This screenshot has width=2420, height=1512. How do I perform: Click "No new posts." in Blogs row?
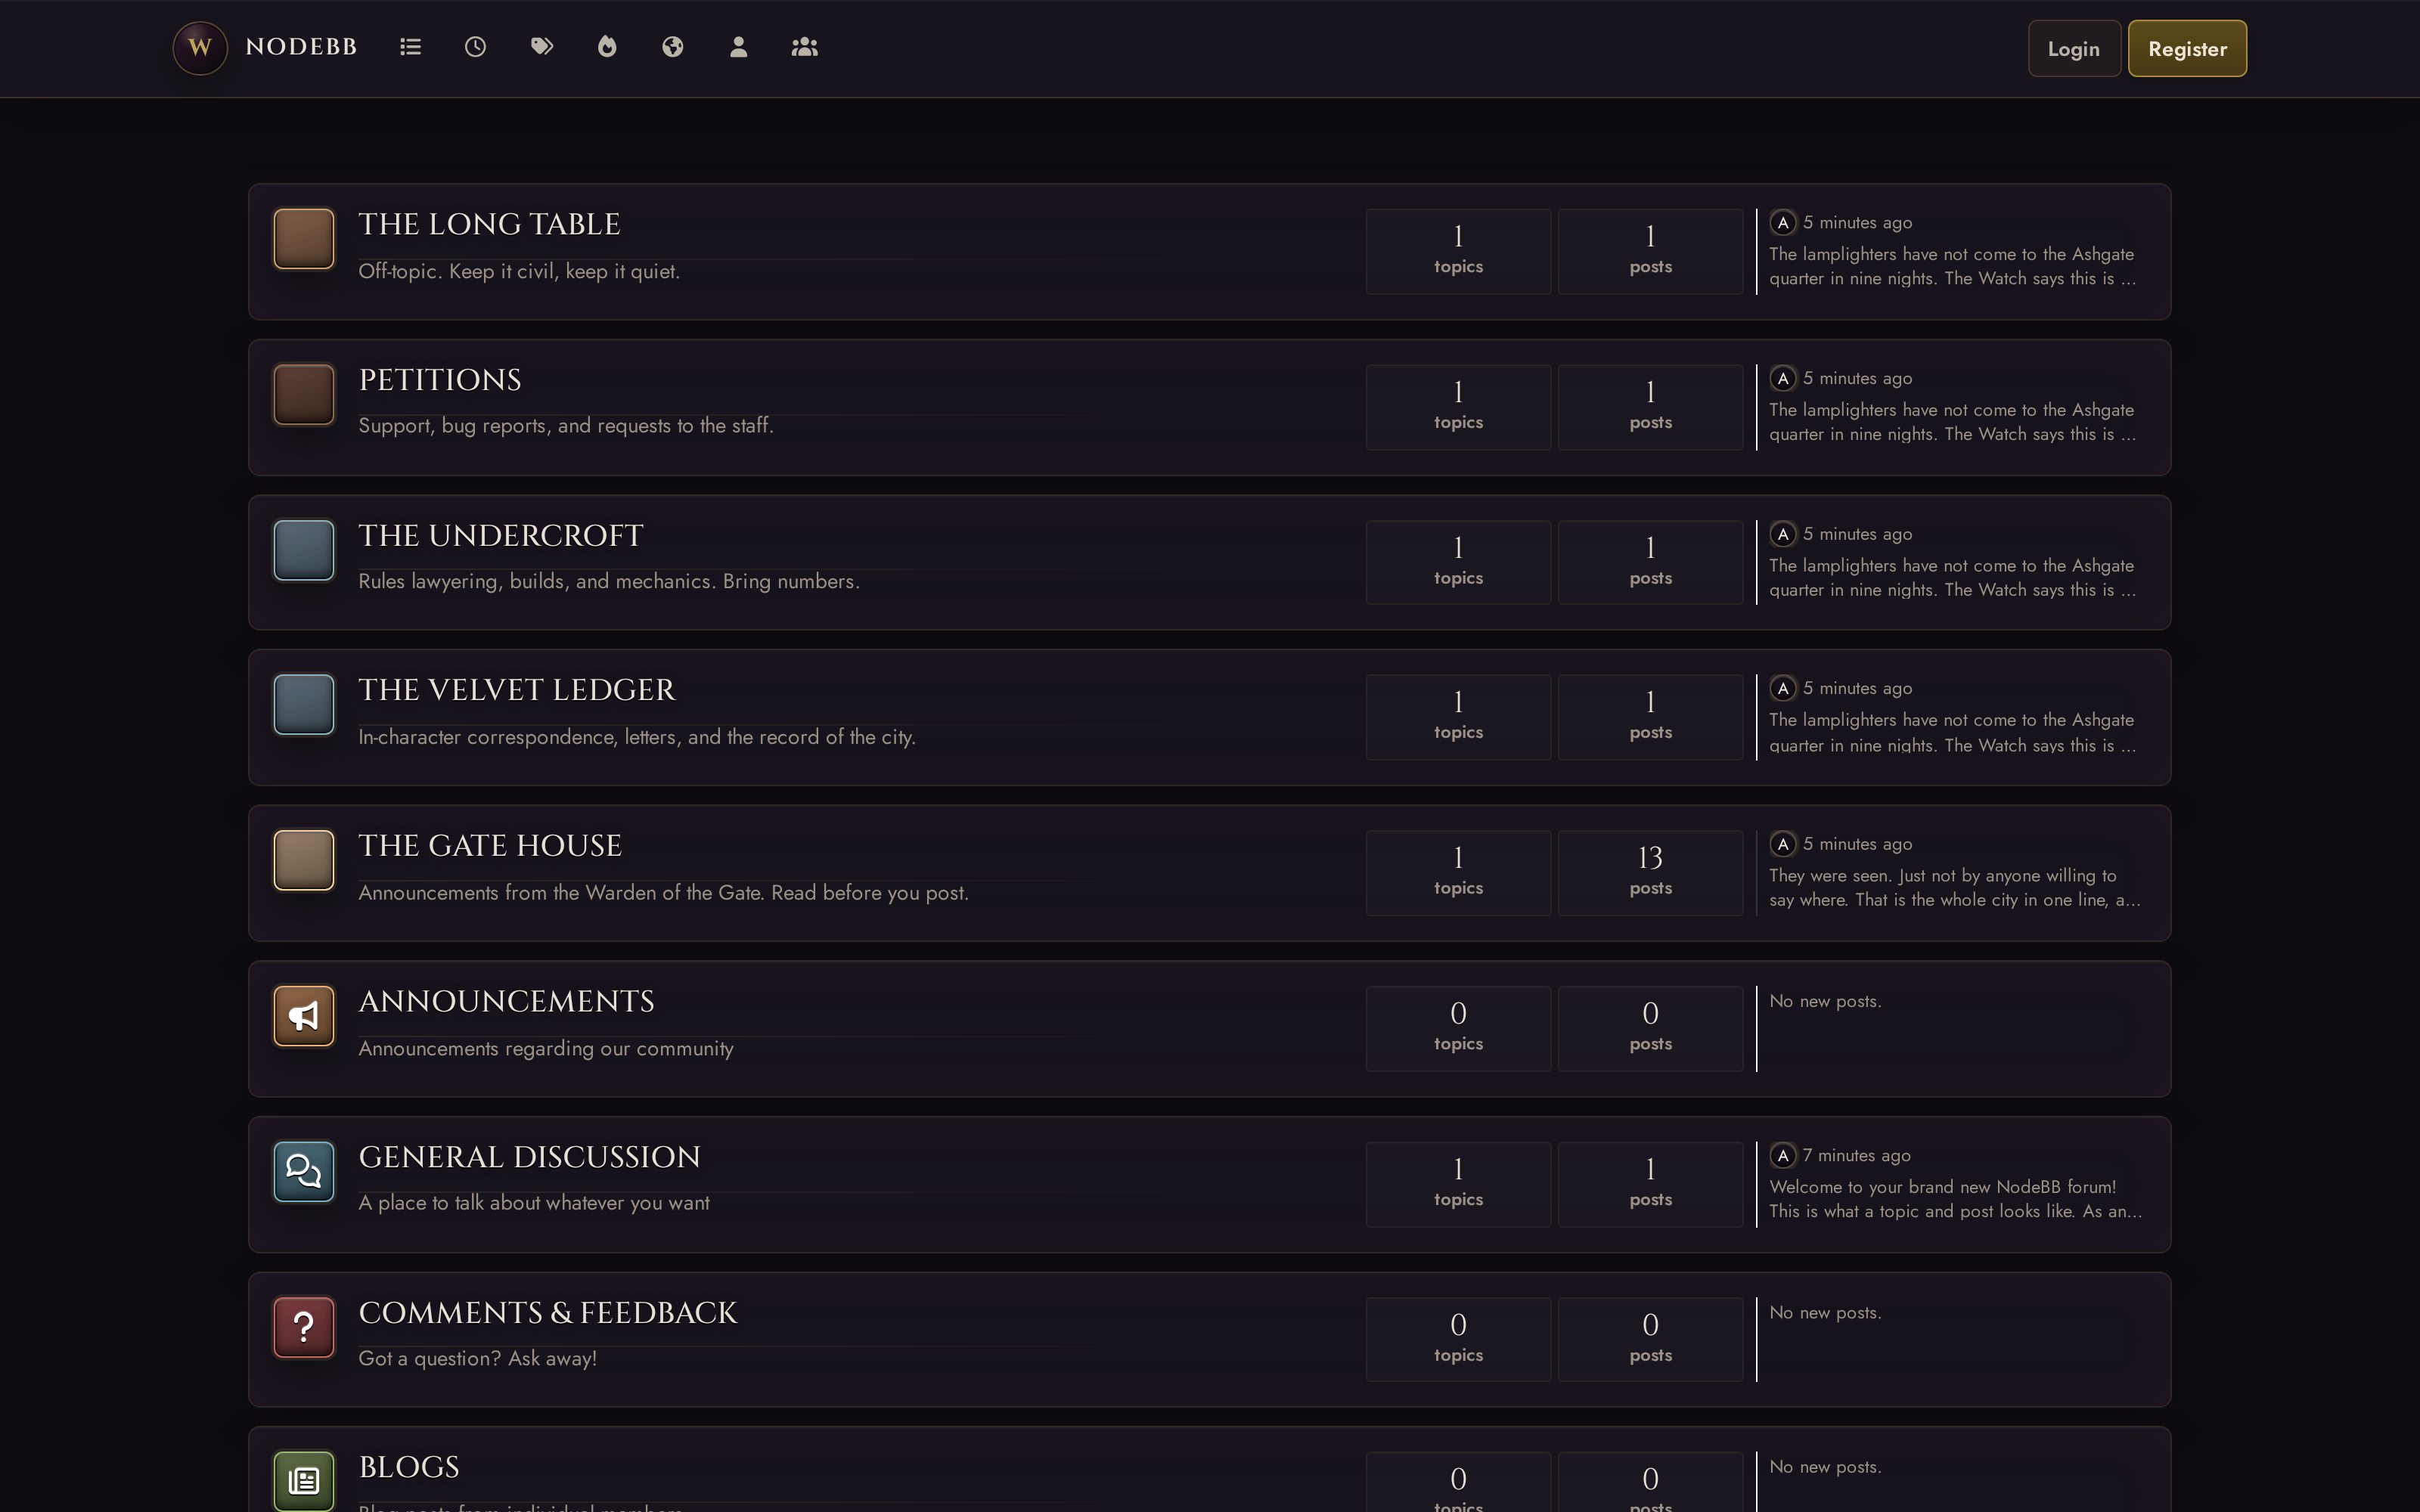(x=1825, y=1467)
